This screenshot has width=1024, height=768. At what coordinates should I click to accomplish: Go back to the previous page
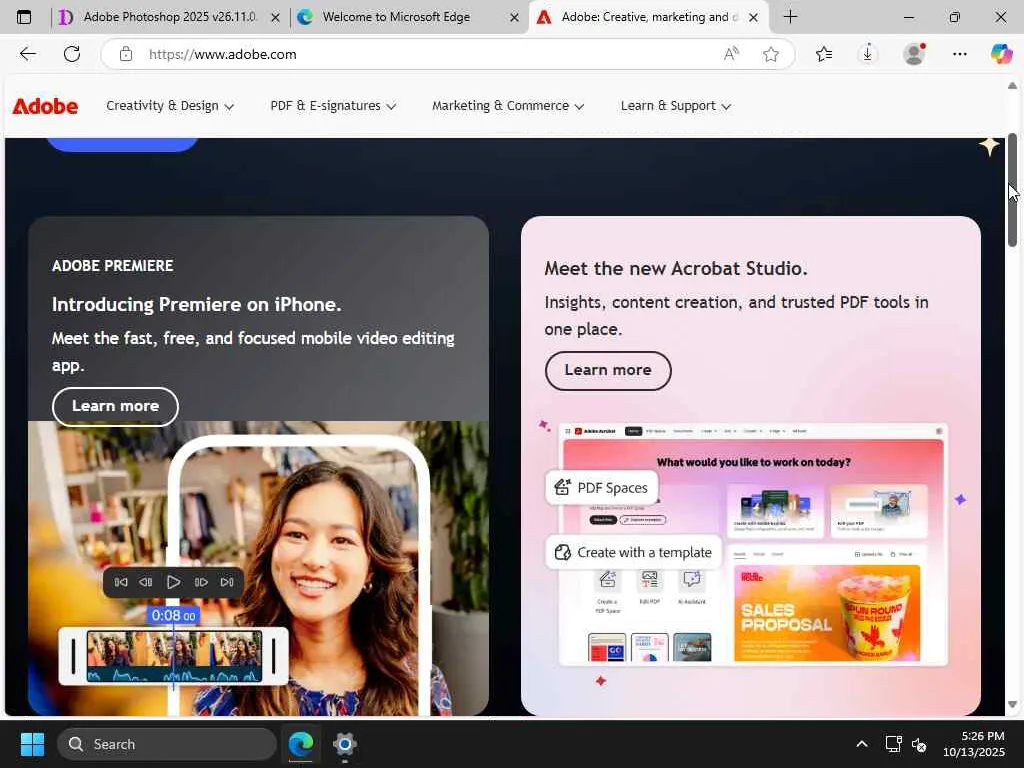click(27, 54)
